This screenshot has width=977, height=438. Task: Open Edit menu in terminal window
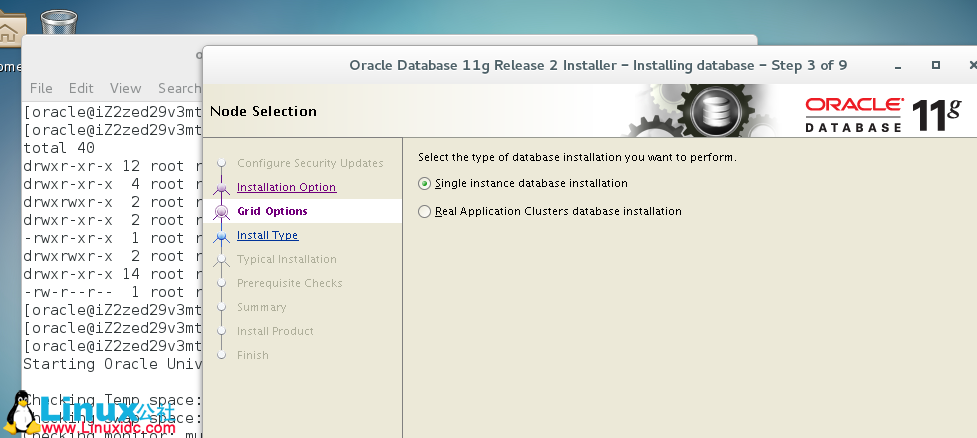tap(81, 88)
